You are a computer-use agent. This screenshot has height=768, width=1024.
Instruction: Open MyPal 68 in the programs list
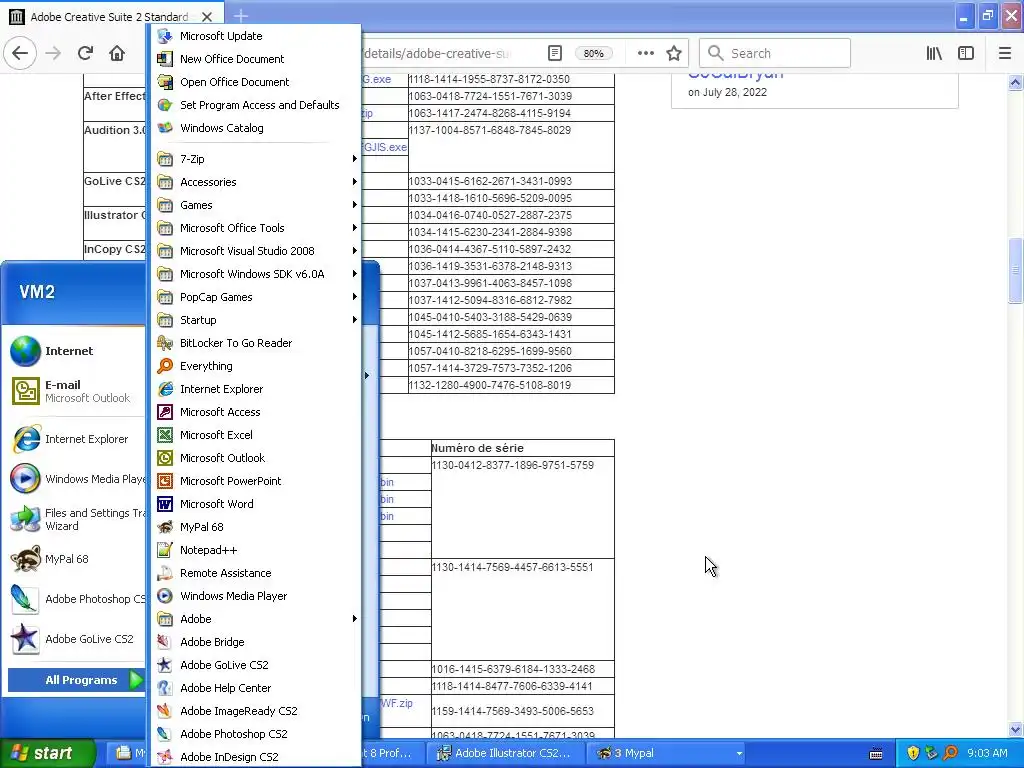pyautogui.click(x=255, y=527)
